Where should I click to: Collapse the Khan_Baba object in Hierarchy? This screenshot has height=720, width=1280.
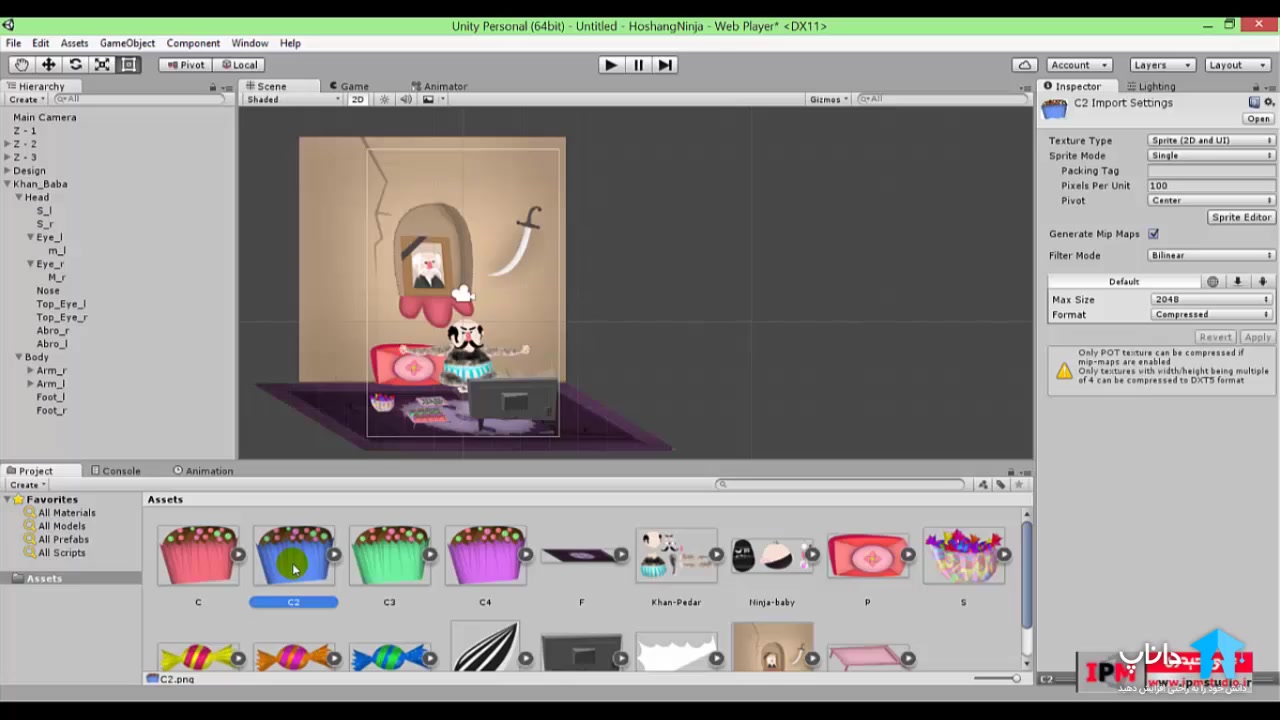[8, 184]
